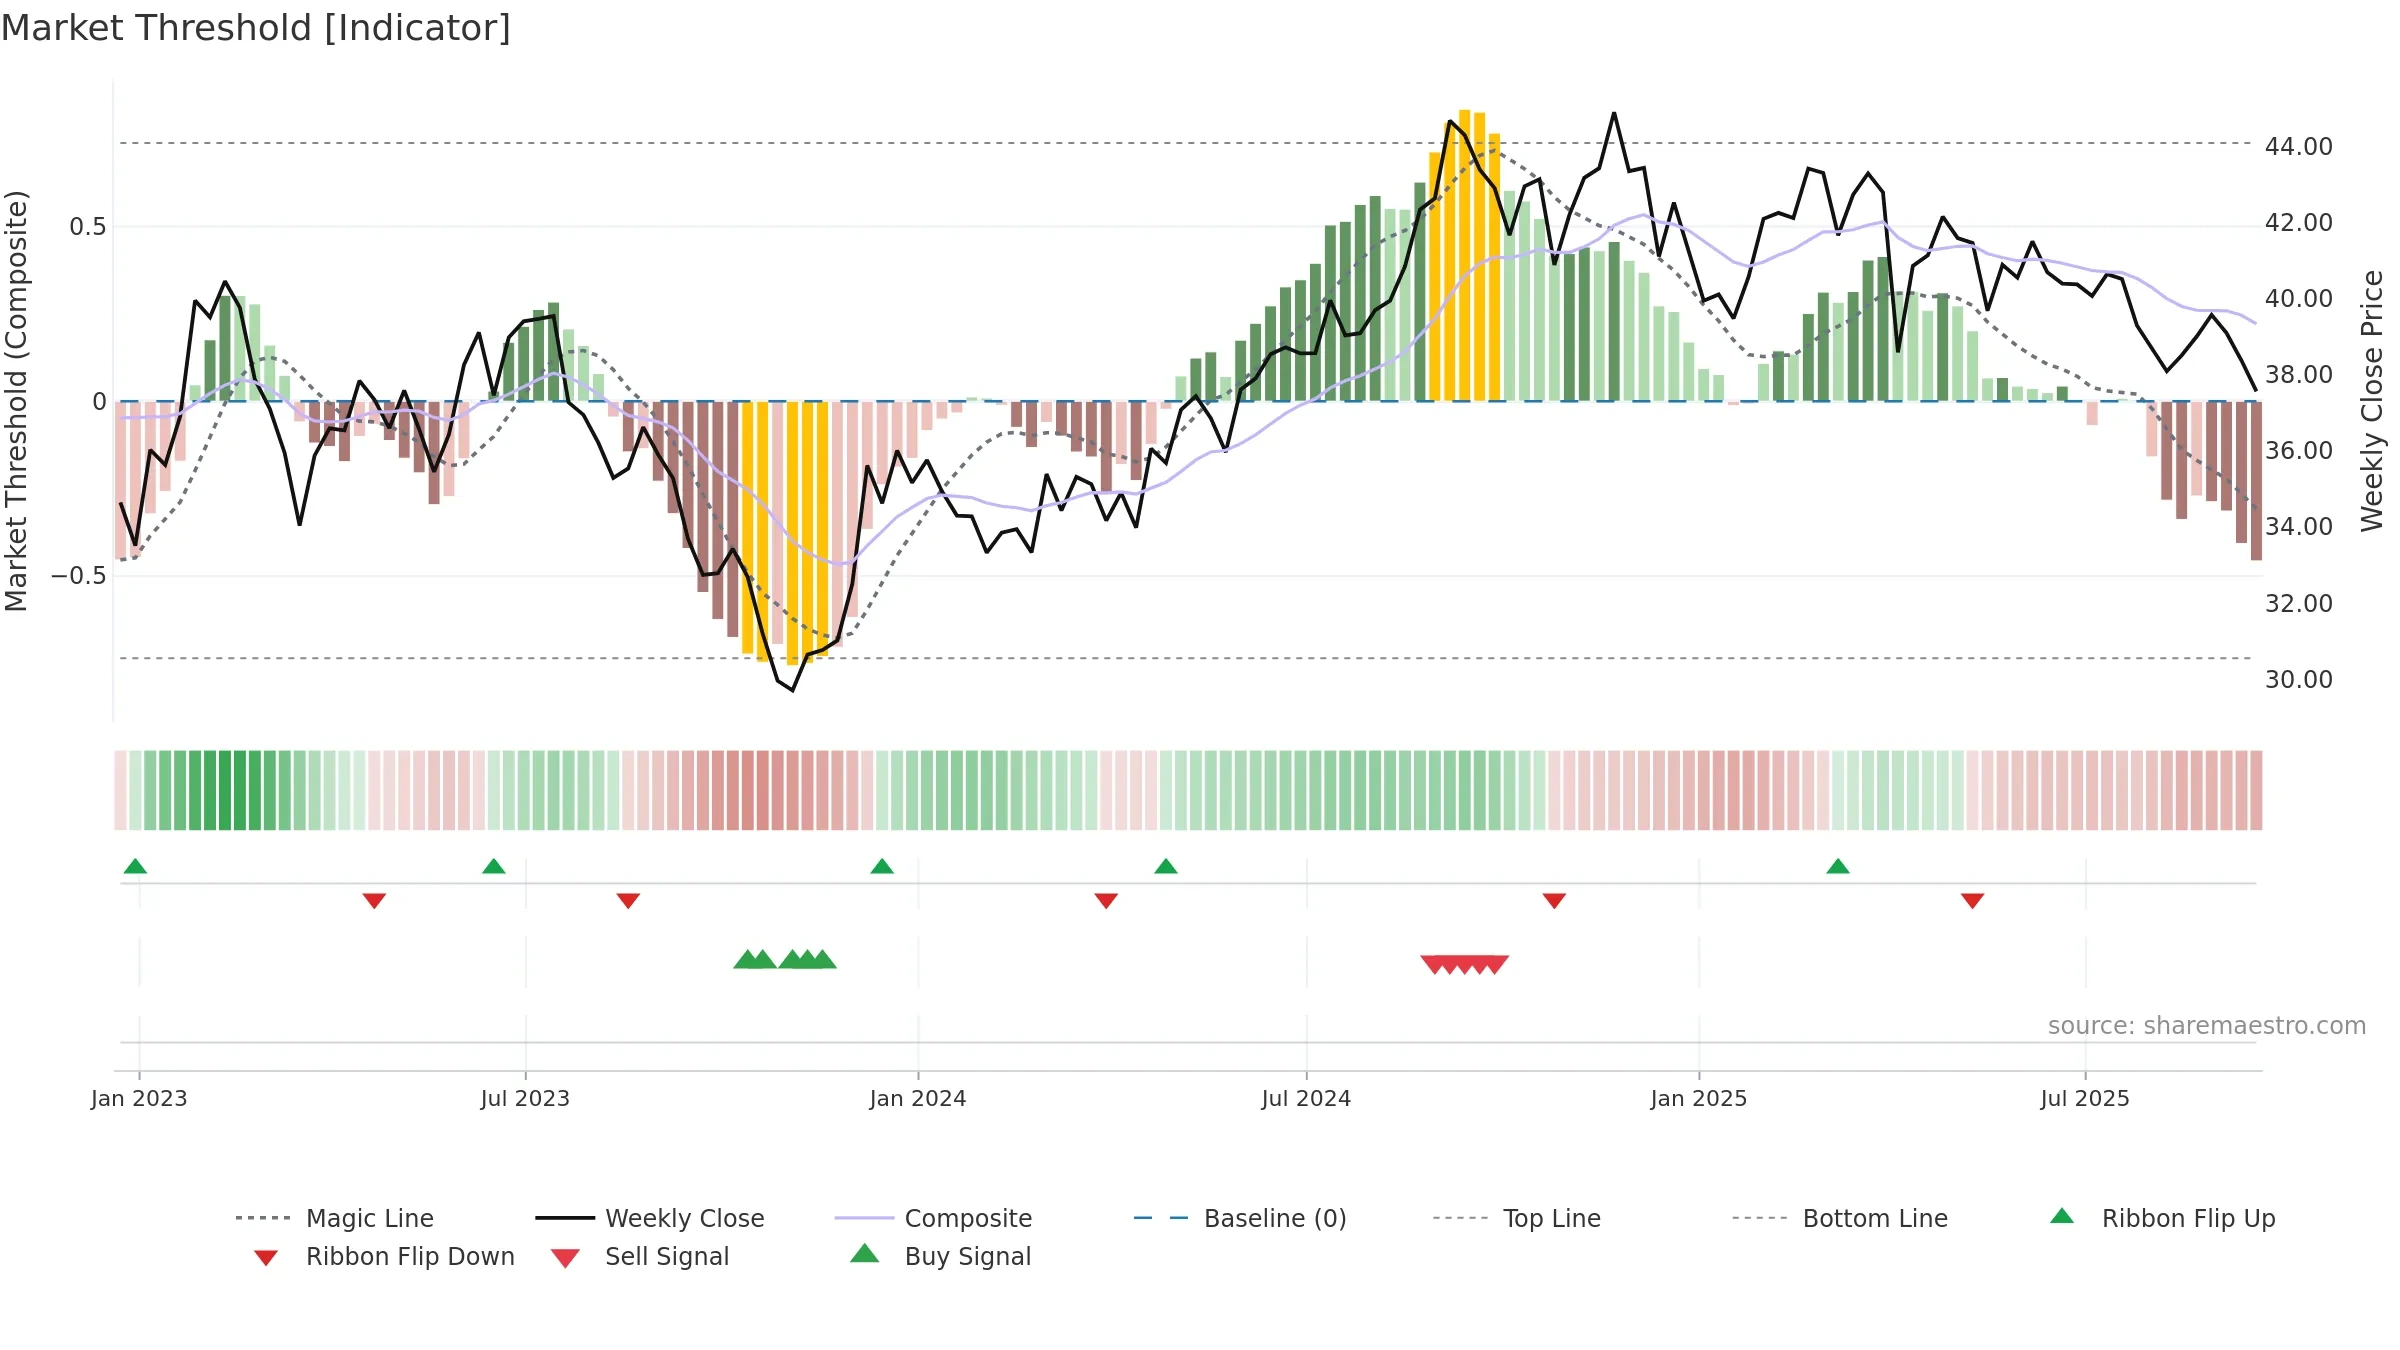Screen dimensions: 2400x1350
Task: Click the Weekly Close Price axis title
Action: tap(2372, 400)
